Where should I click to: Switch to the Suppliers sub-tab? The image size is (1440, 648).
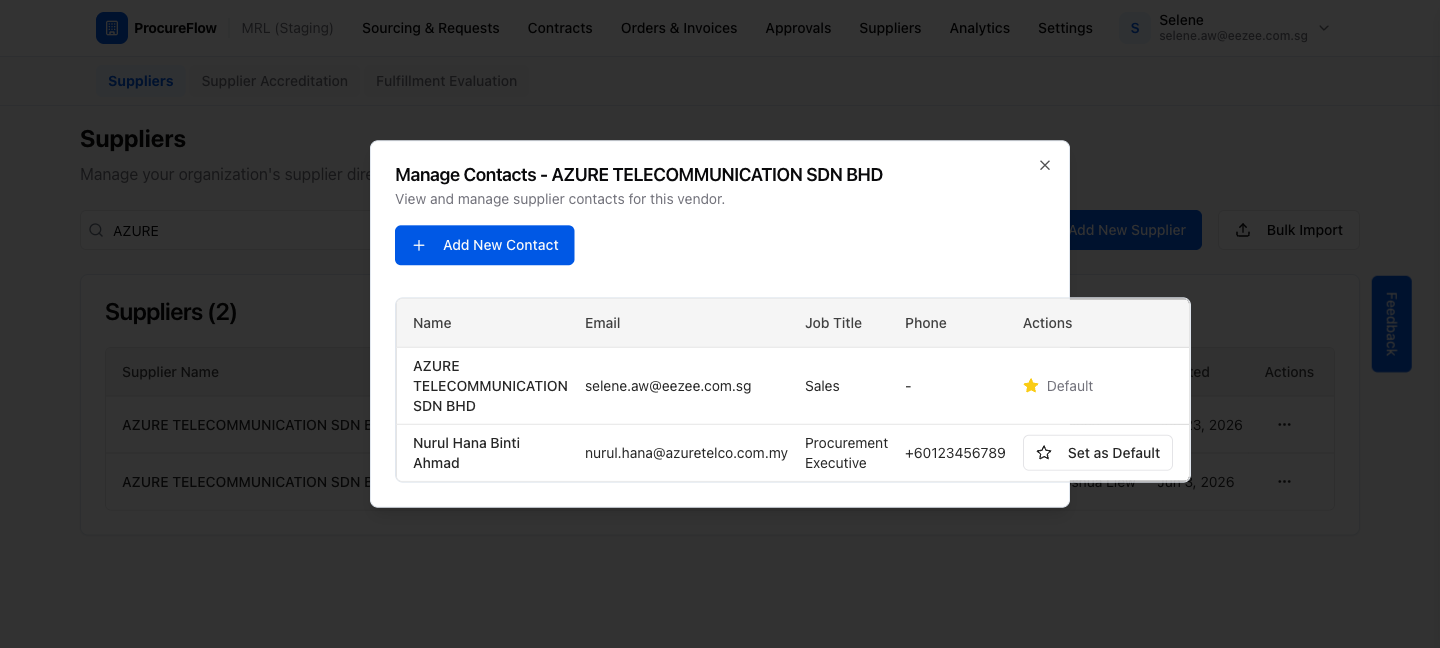click(140, 81)
